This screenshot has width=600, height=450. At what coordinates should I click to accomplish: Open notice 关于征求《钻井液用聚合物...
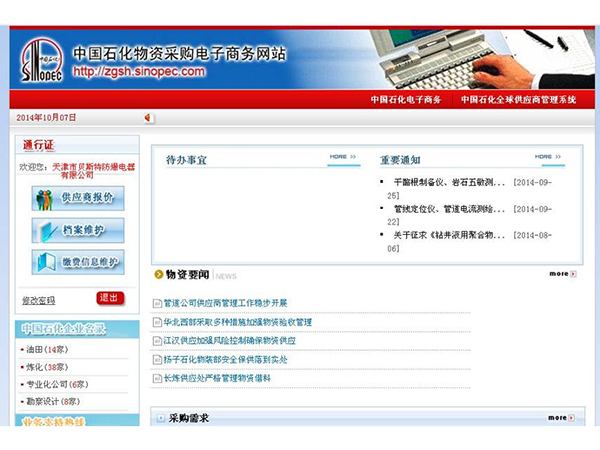(x=449, y=235)
